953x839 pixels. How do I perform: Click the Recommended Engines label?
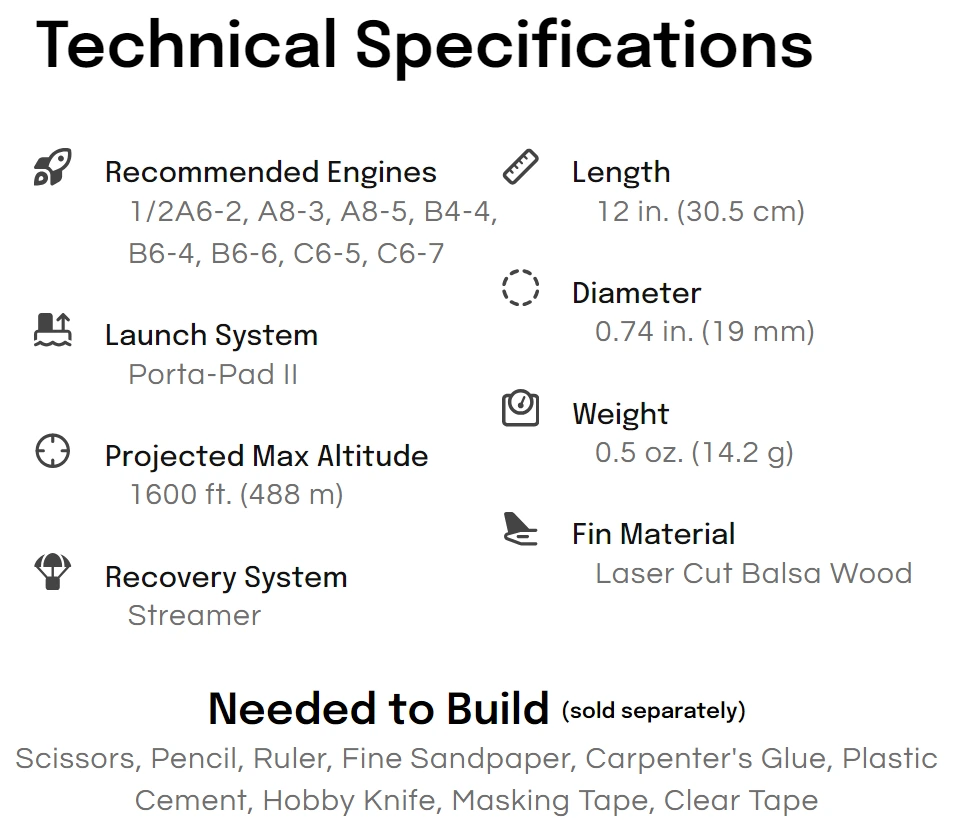270,172
